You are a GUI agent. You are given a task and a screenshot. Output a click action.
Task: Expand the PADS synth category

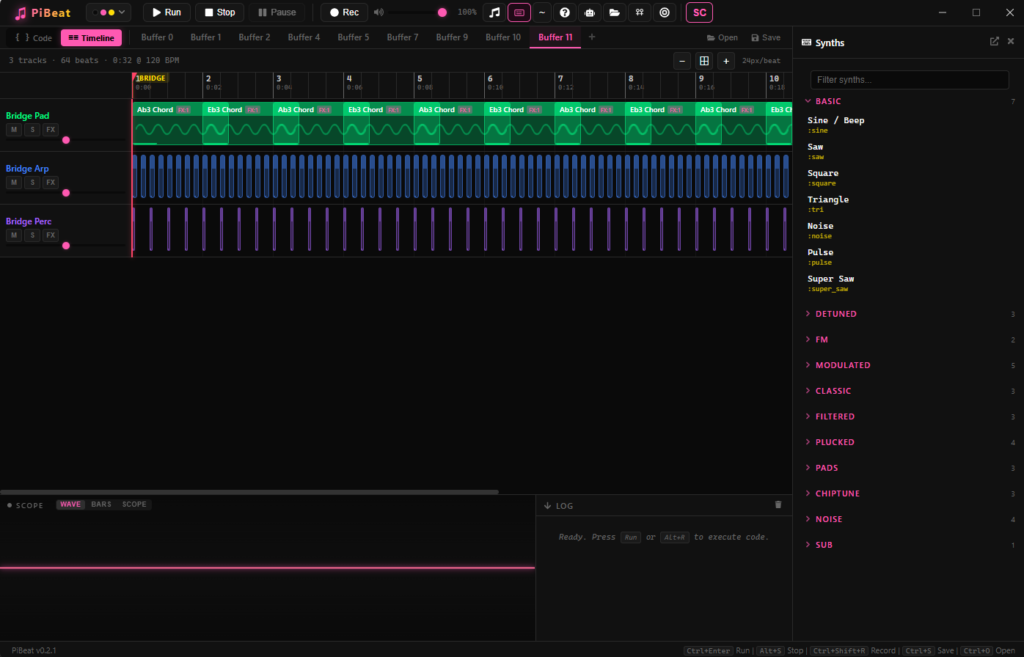pos(826,468)
